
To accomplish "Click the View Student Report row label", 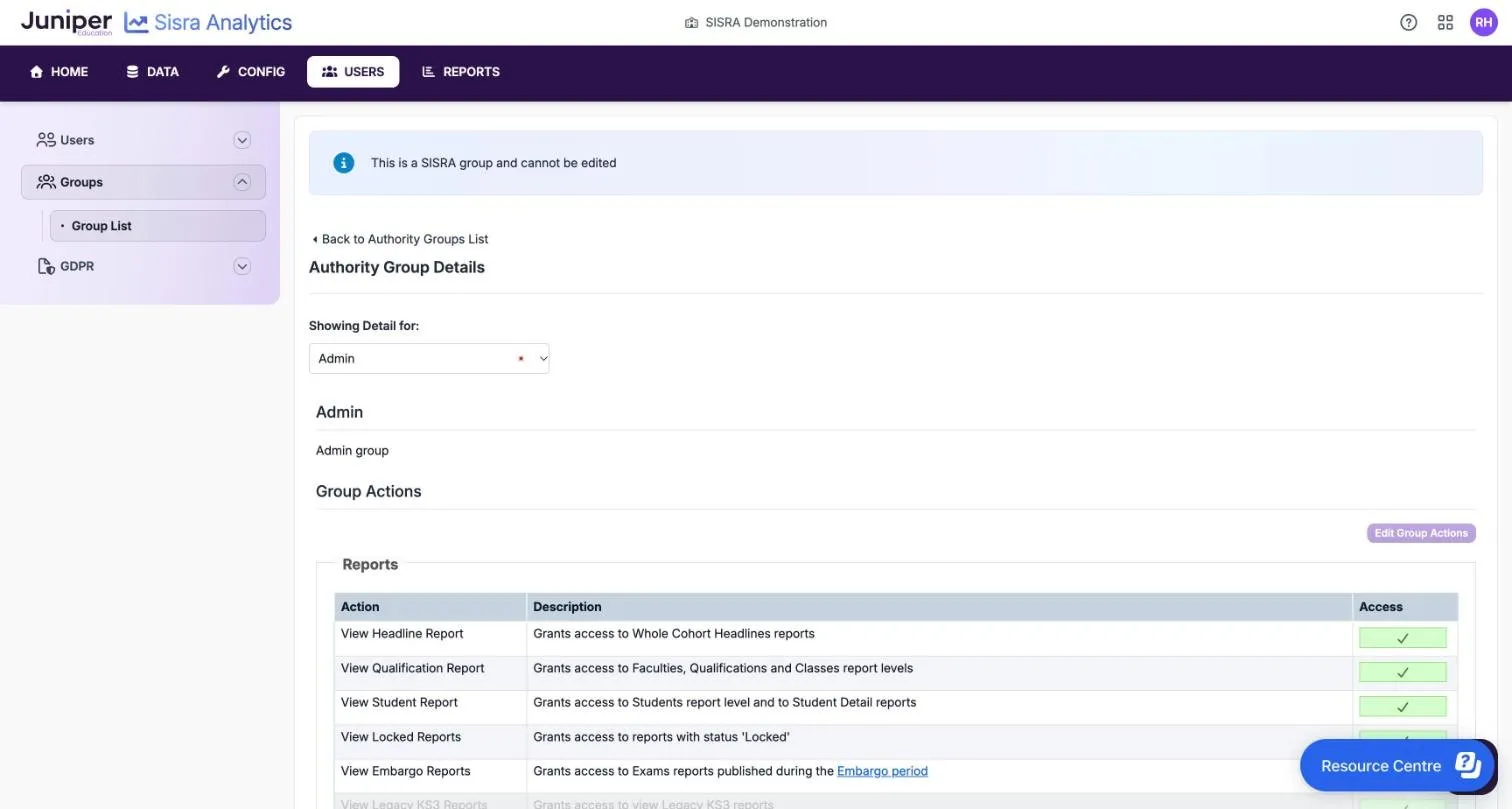I will coord(399,702).
